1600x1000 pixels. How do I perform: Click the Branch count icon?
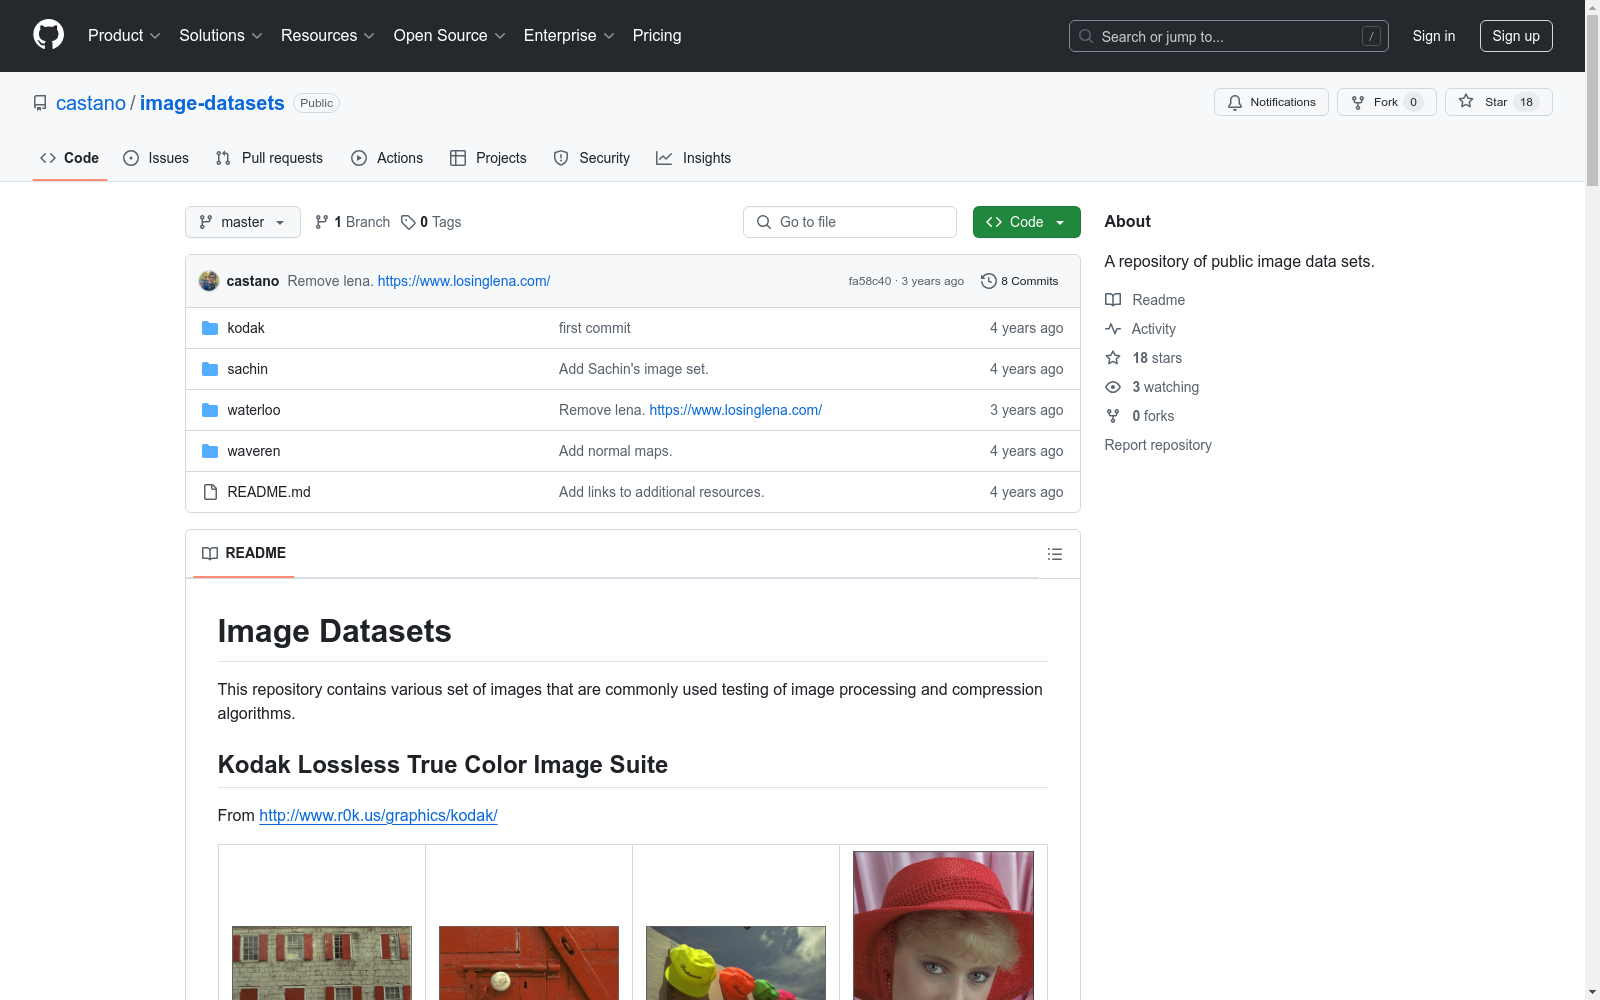[x=322, y=222]
